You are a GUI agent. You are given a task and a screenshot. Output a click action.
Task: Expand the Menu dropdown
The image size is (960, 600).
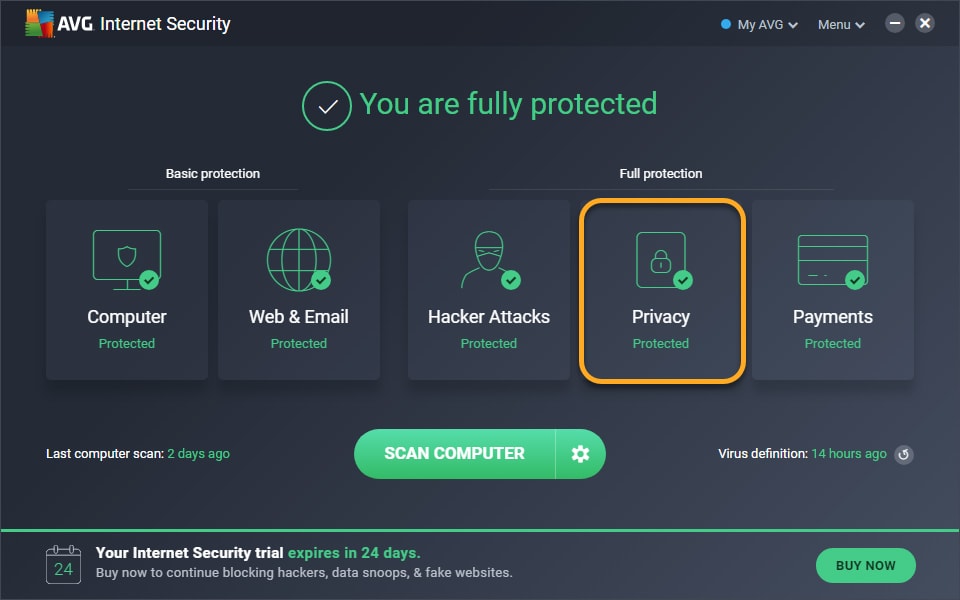coord(834,23)
